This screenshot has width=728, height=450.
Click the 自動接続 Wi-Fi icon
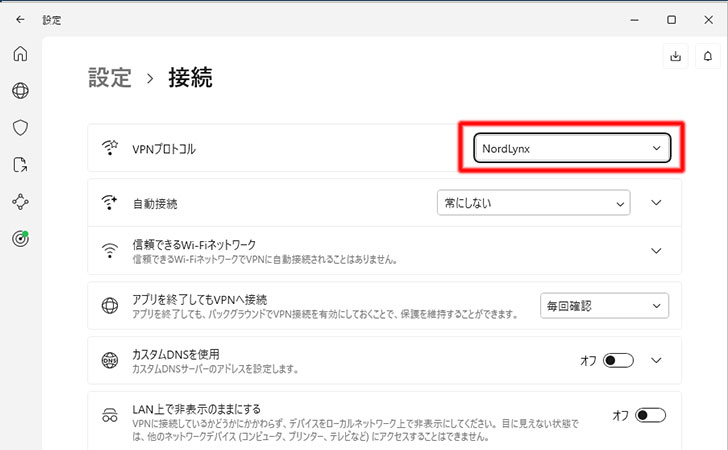tap(110, 202)
